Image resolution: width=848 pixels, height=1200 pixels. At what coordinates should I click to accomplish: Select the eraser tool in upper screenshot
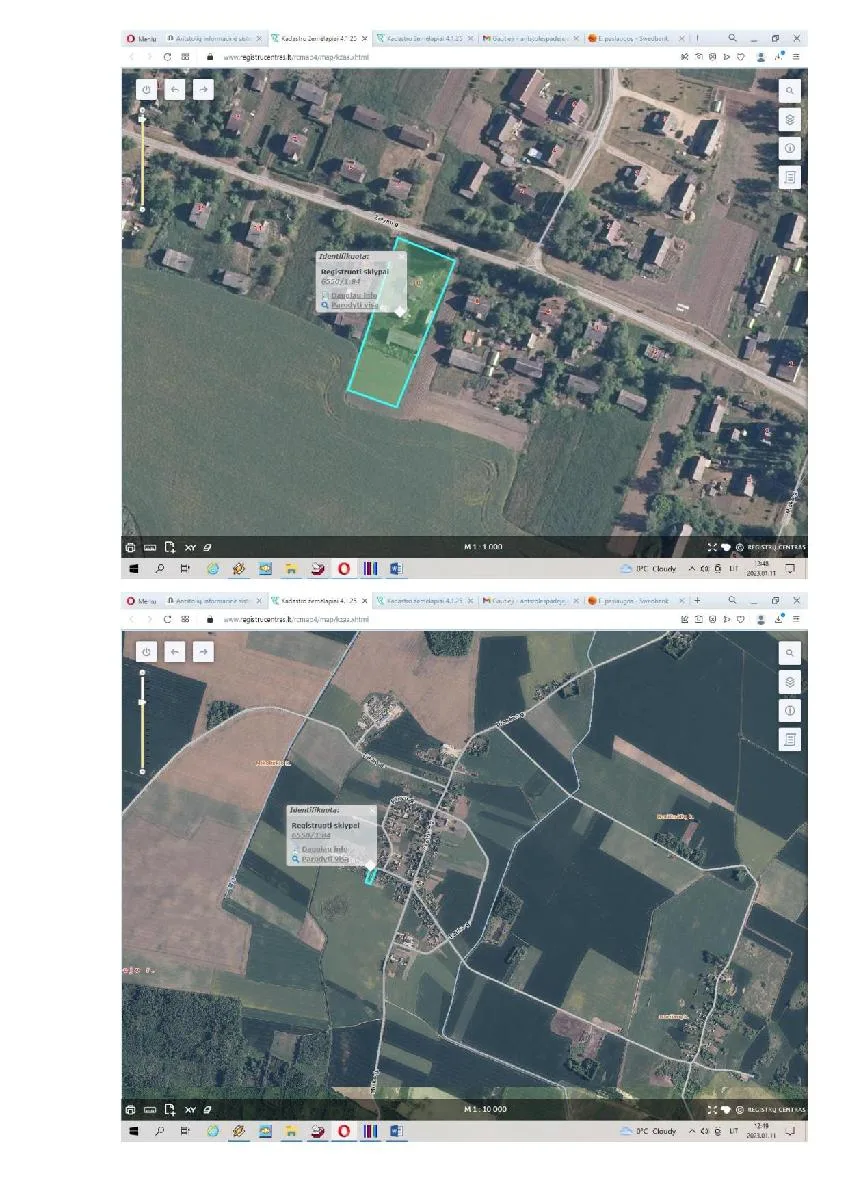(208, 548)
